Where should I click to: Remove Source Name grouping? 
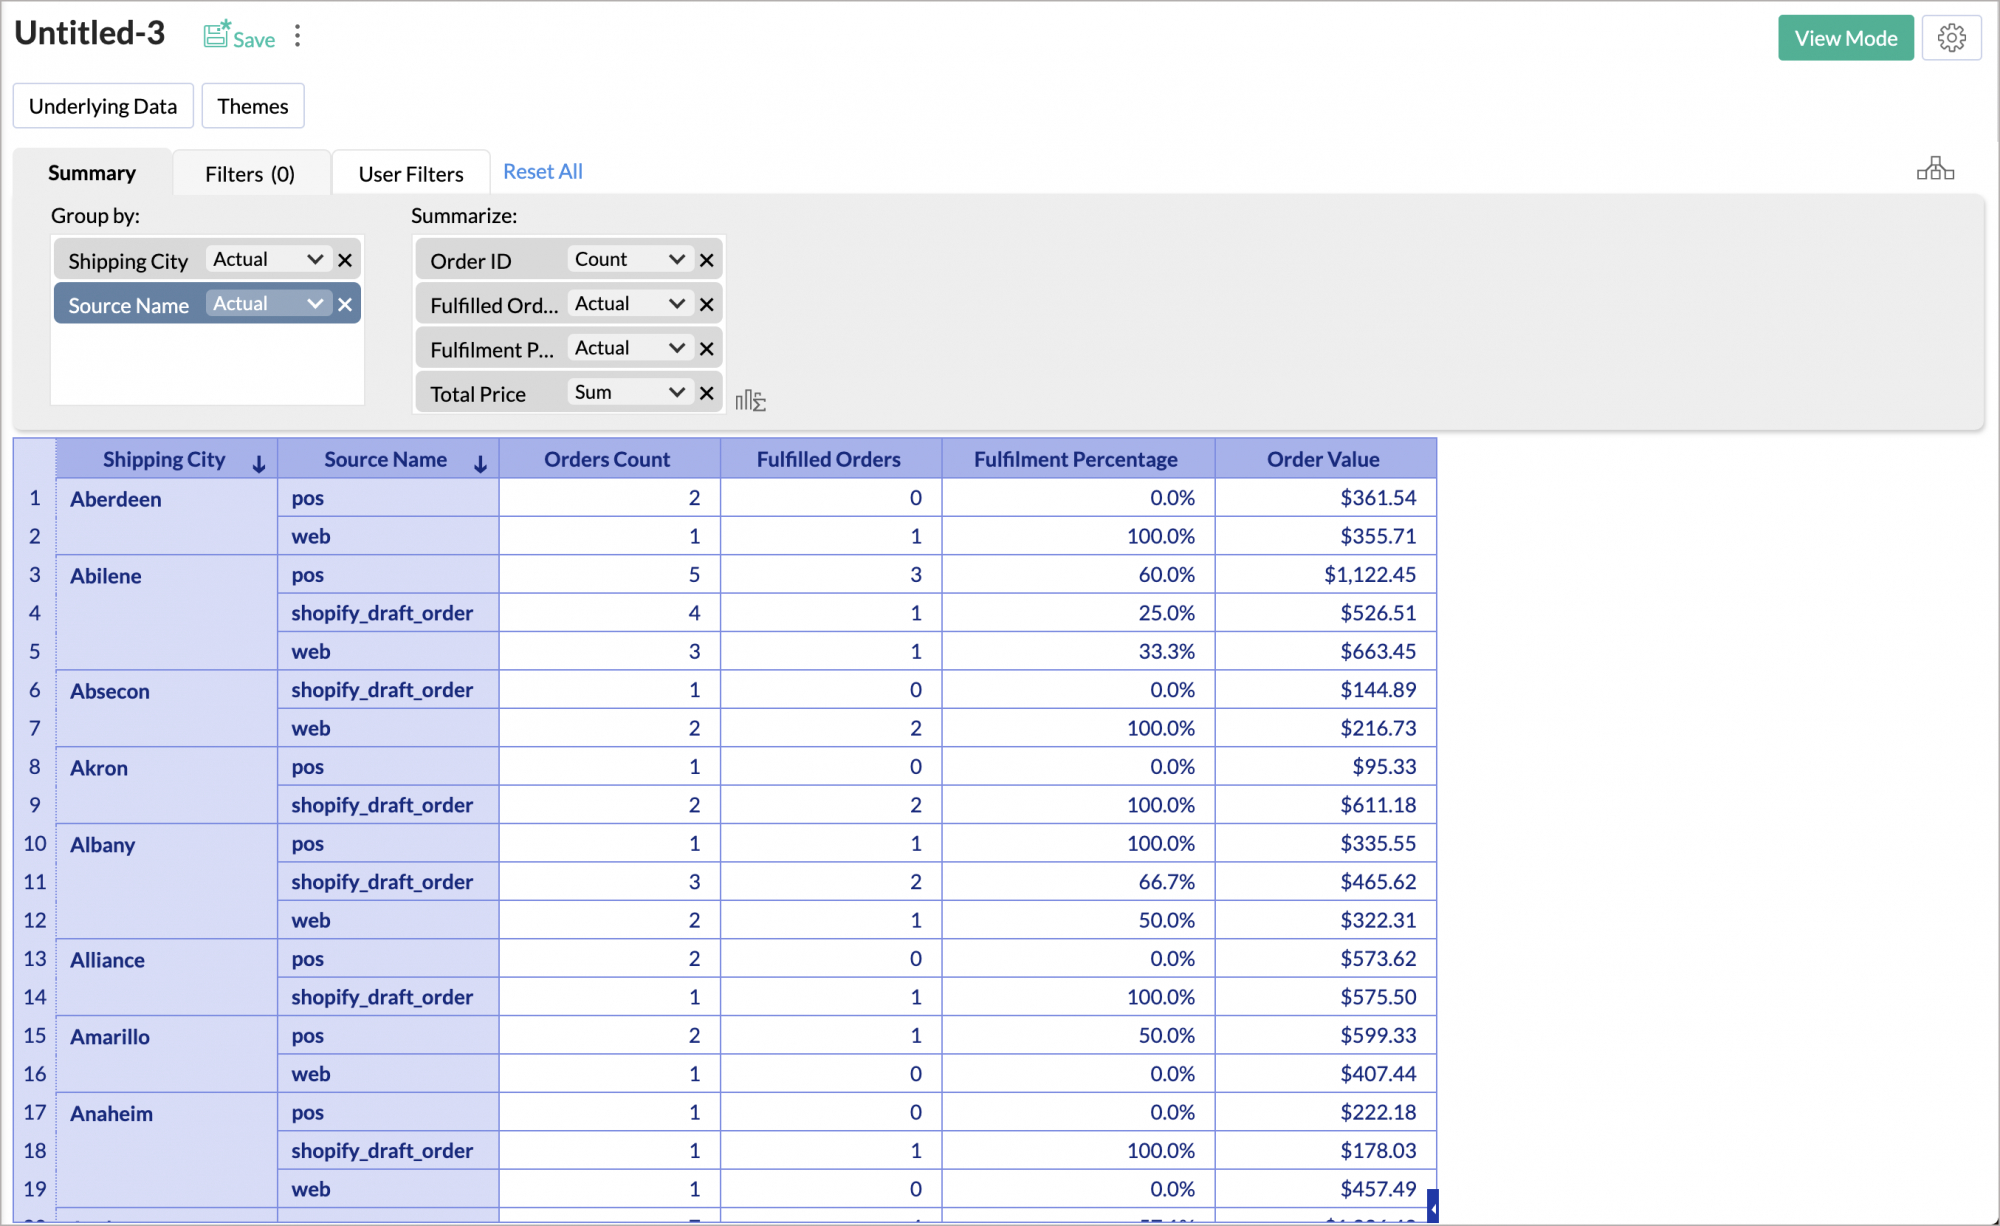[x=345, y=304]
